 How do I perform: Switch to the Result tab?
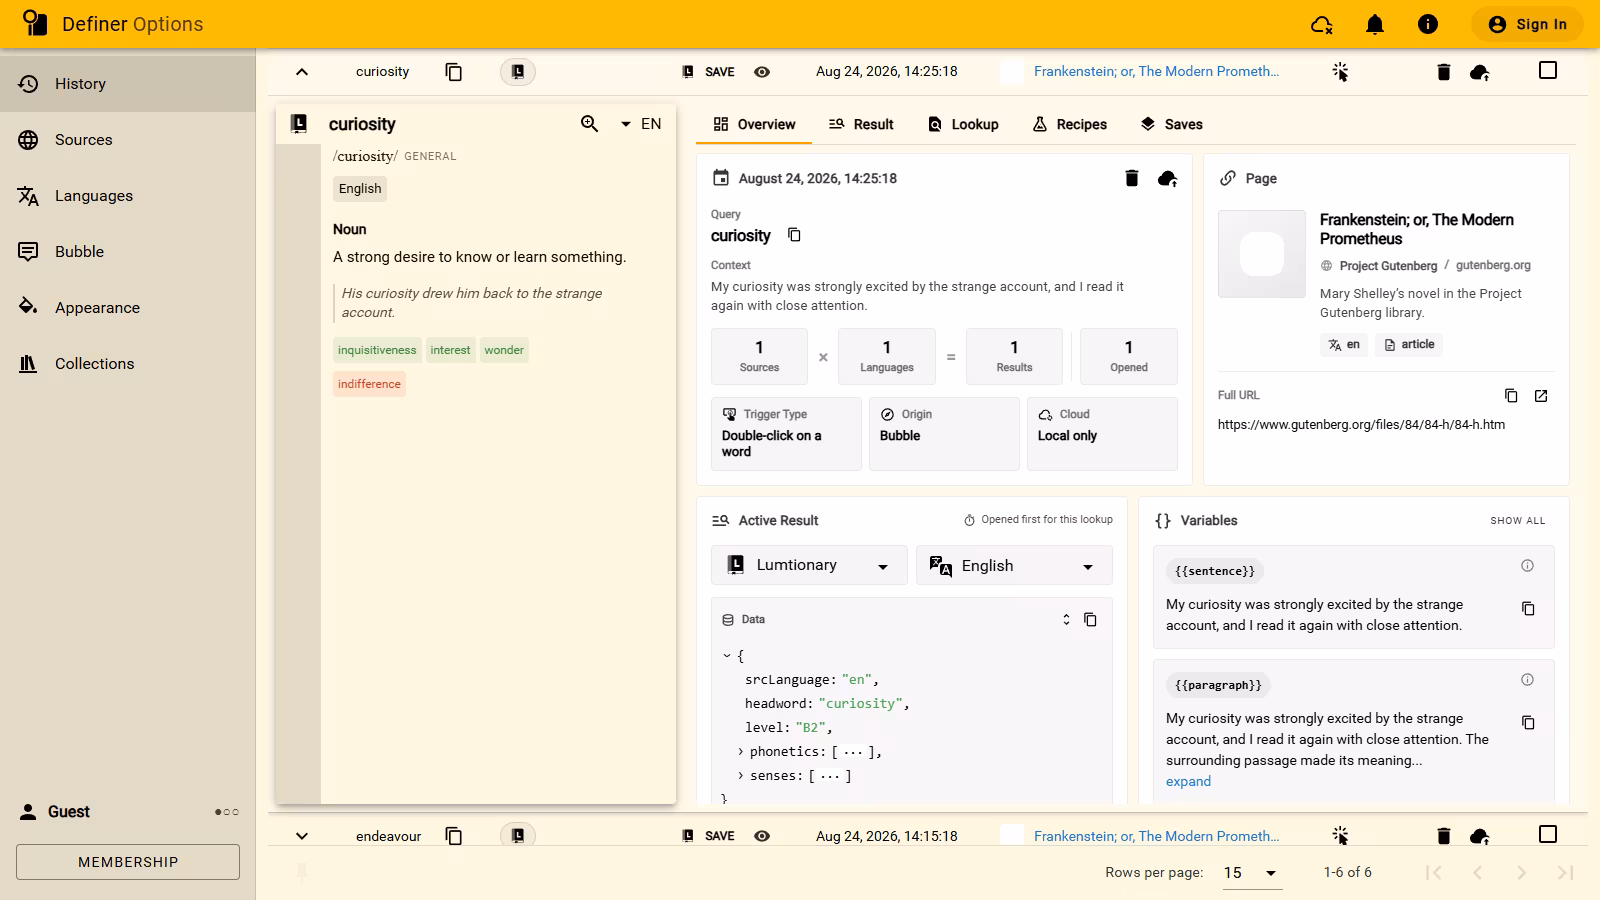click(861, 124)
